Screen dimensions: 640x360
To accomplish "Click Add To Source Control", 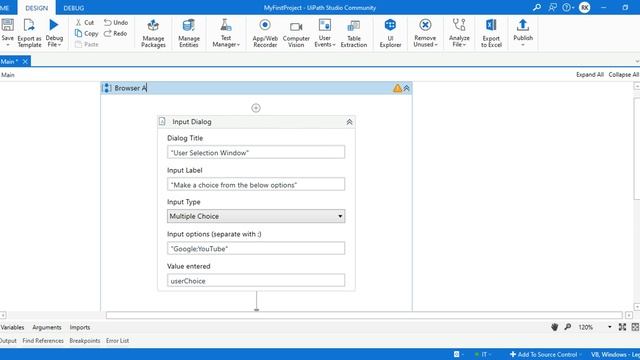I will 544,354.
